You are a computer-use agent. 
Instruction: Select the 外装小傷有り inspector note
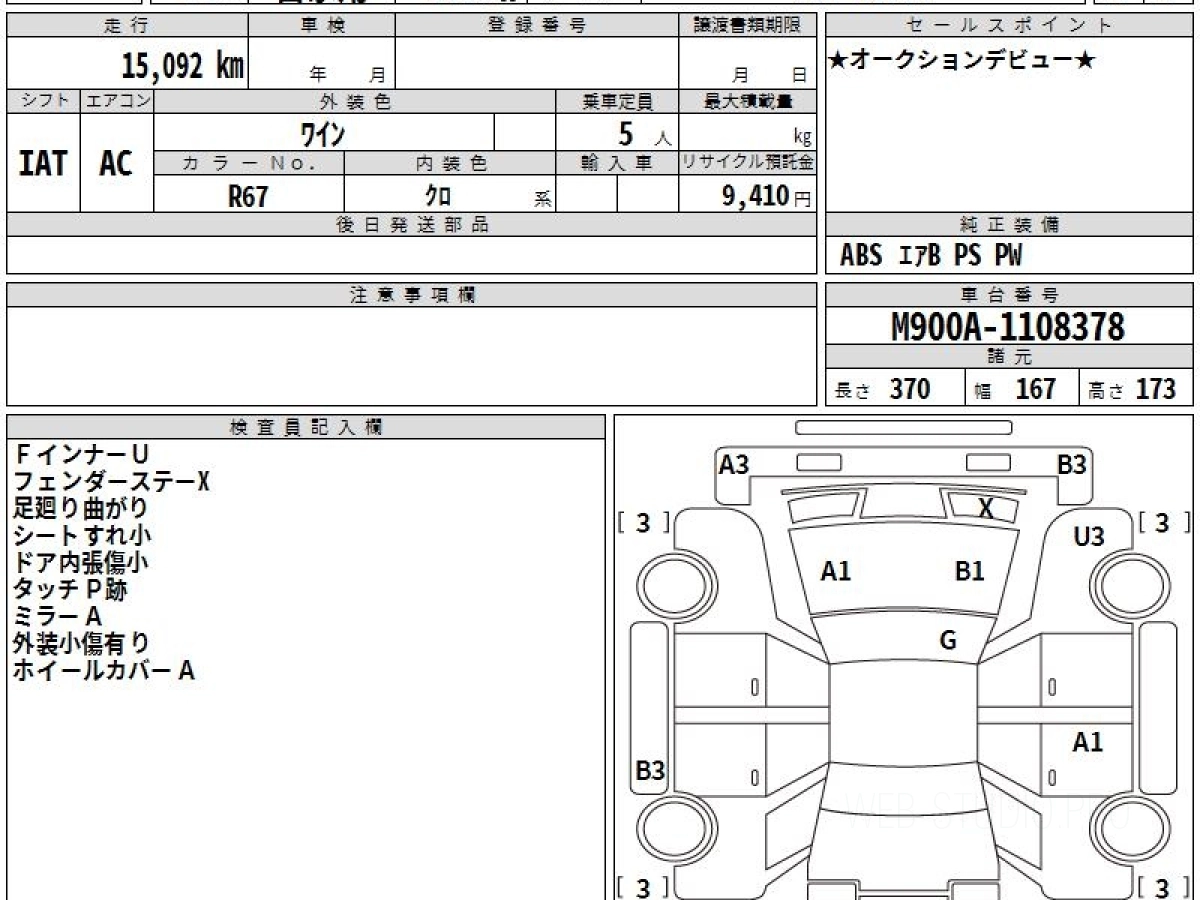click(x=81, y=644)
